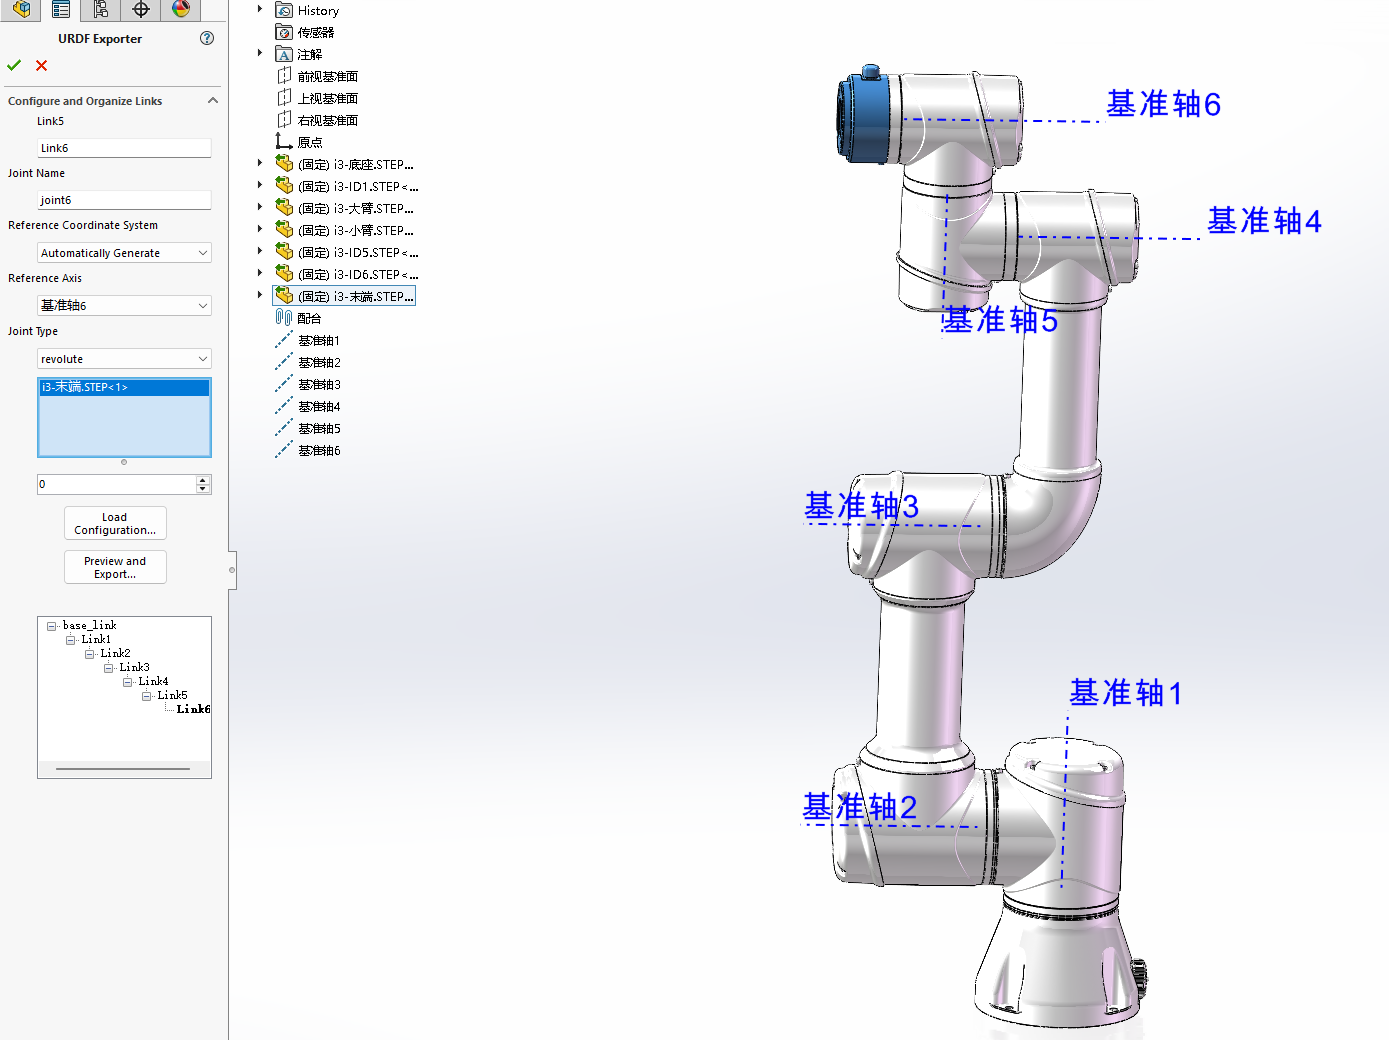1389x1040 pixels.
Task: Click the History folder icon
Action: point(284,10)
